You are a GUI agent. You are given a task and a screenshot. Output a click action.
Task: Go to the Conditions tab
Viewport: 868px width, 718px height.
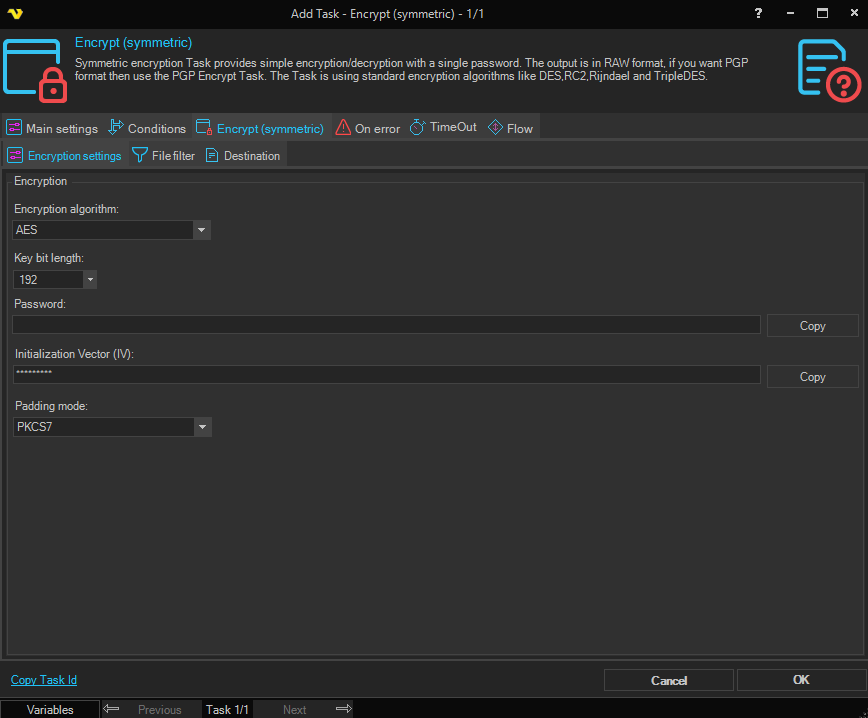147,128
